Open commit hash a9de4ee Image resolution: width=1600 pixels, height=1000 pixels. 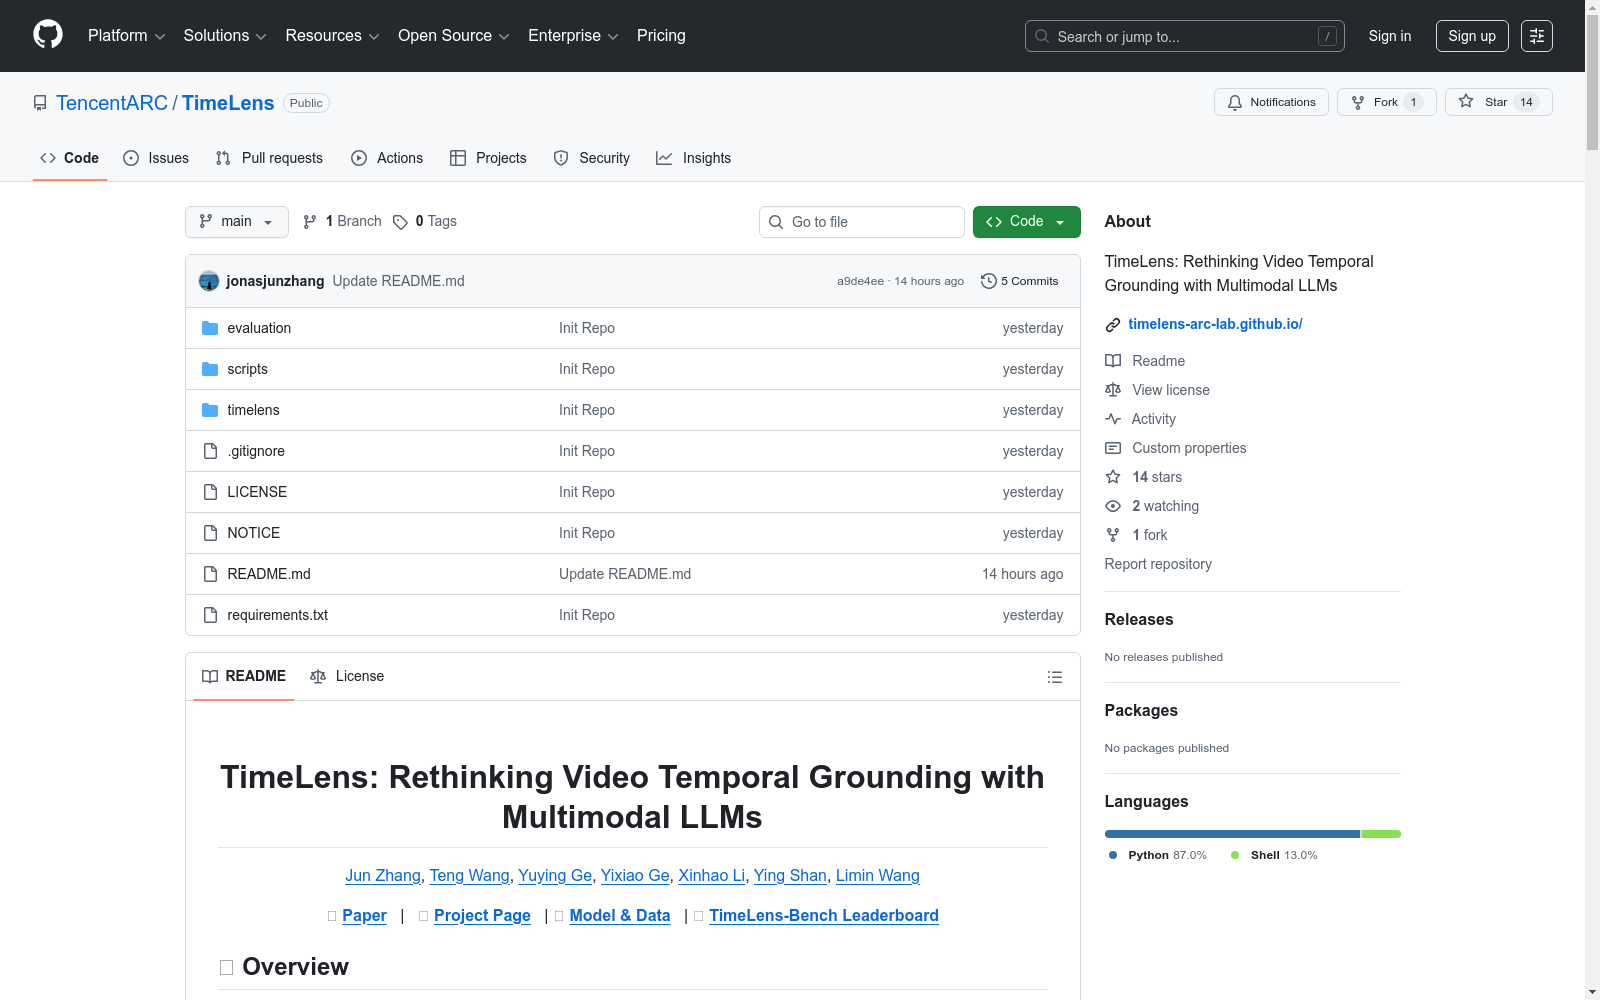click(x=860, y=281)
